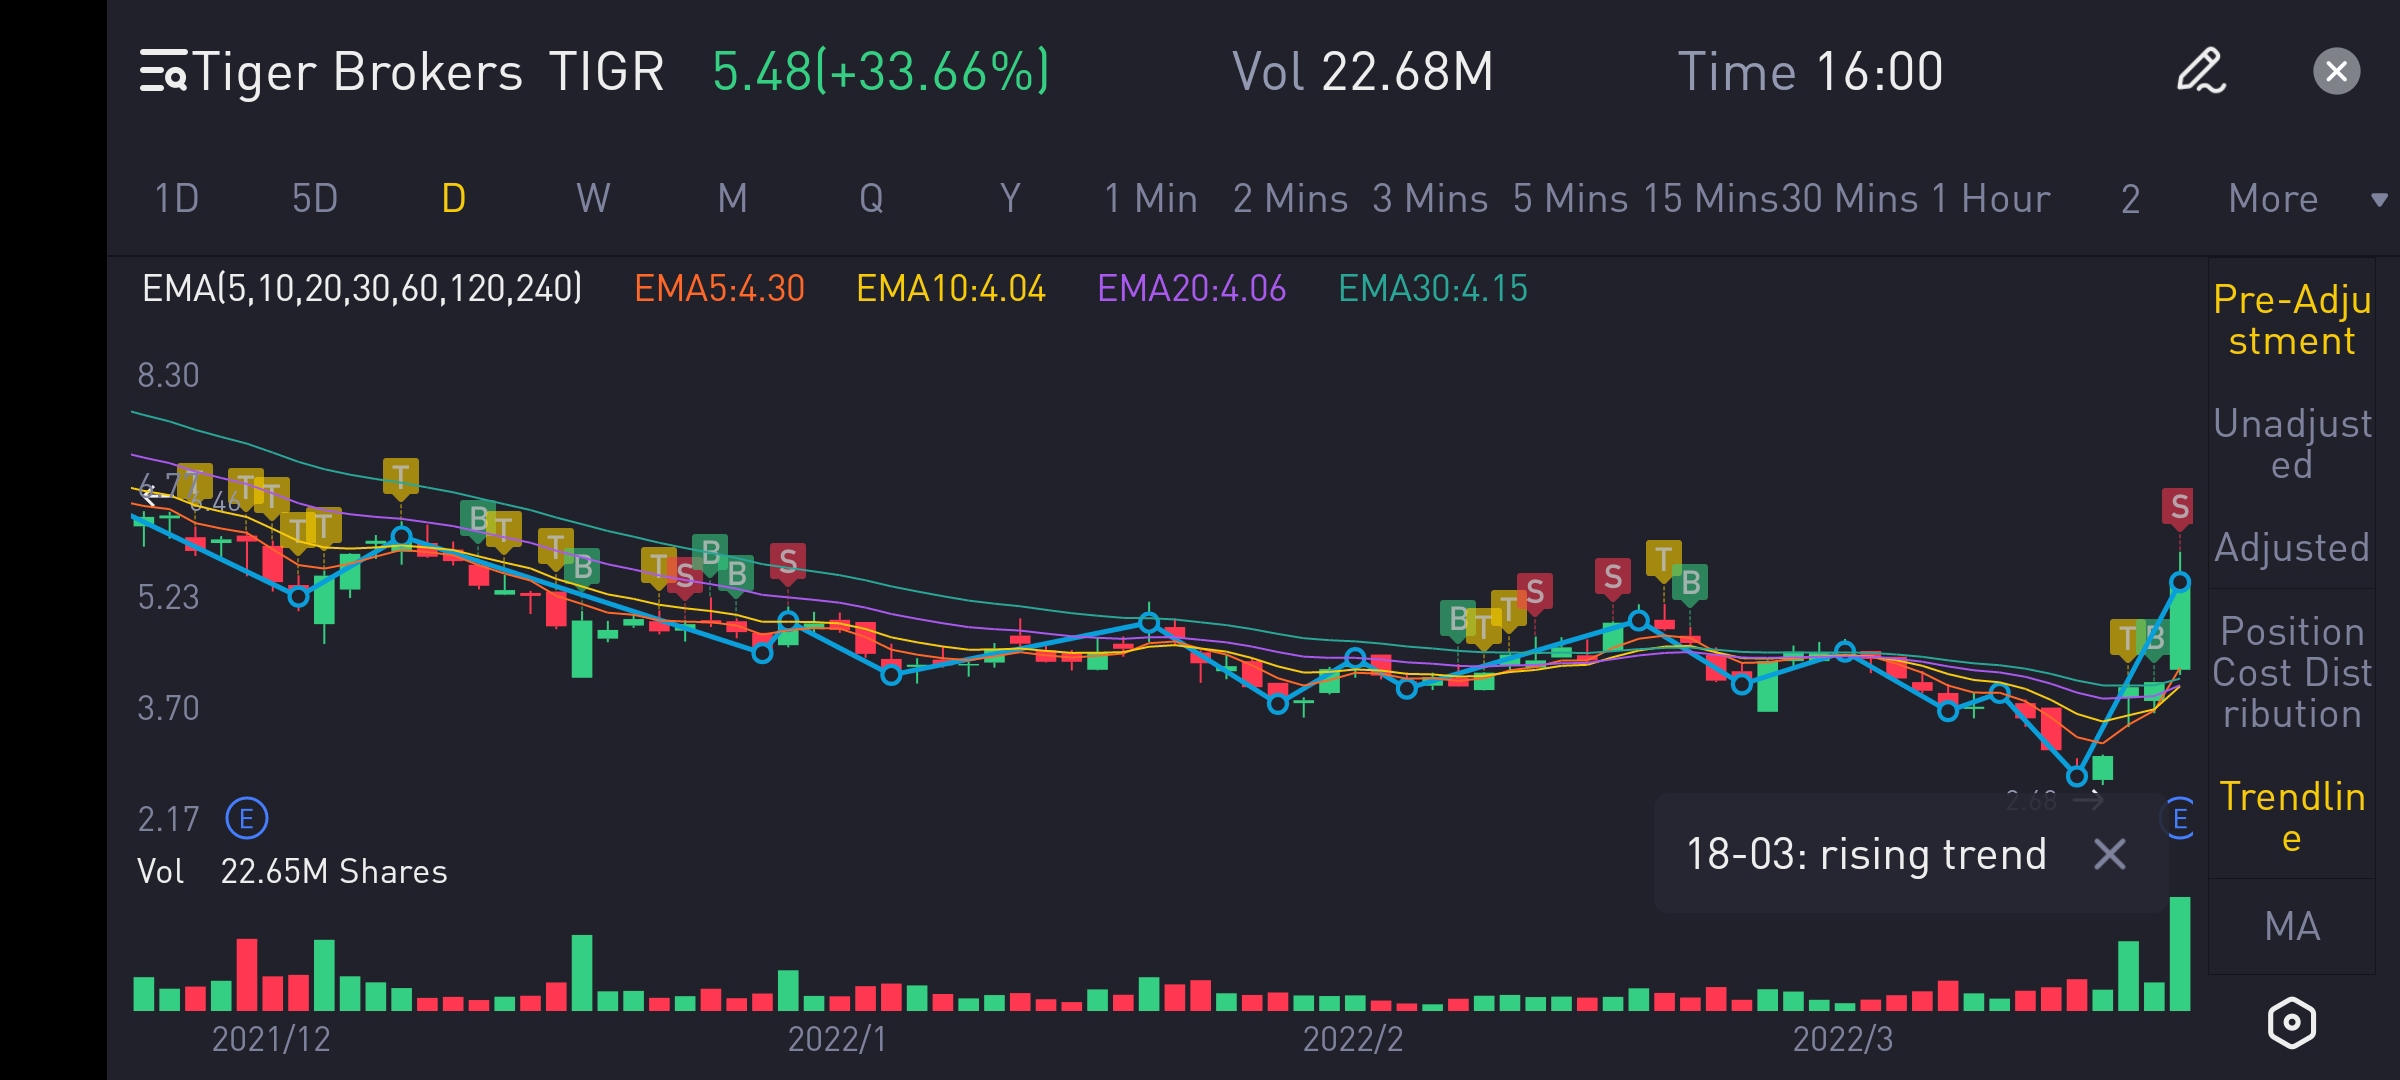Select Pre-Adjustment price mode

point(2291,320)
